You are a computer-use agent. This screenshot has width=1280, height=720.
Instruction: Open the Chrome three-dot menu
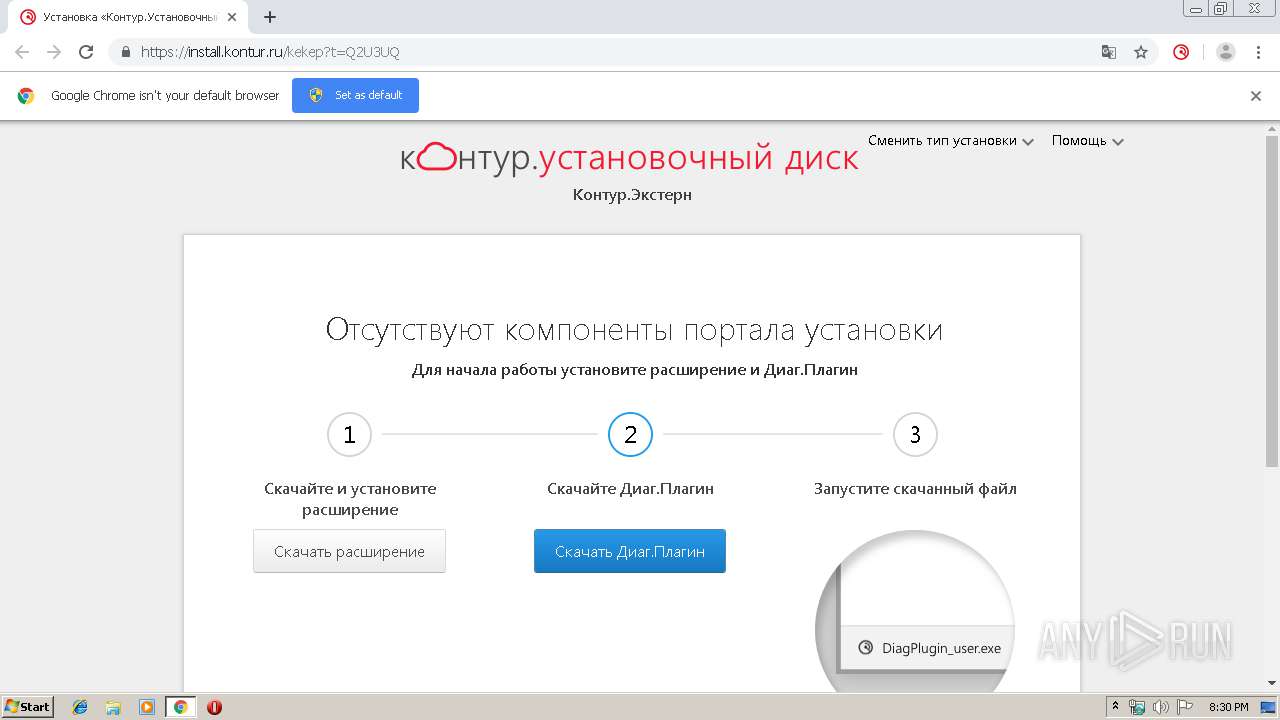(x=1257, y=52)
